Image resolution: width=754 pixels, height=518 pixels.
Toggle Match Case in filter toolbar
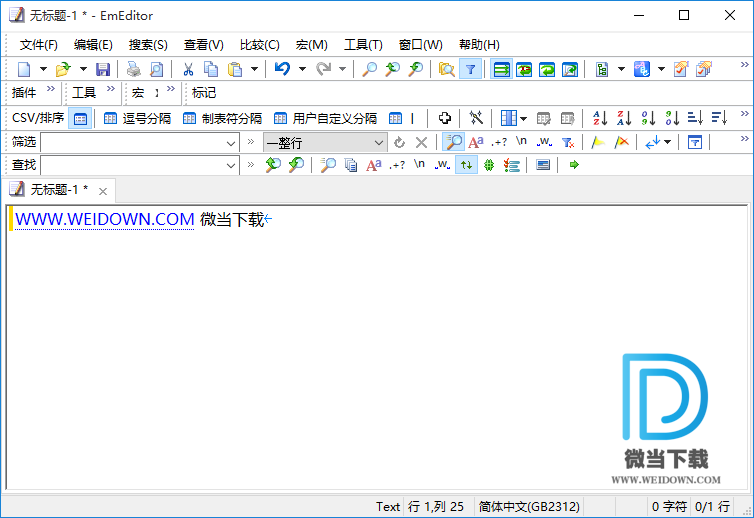point(476,142)
